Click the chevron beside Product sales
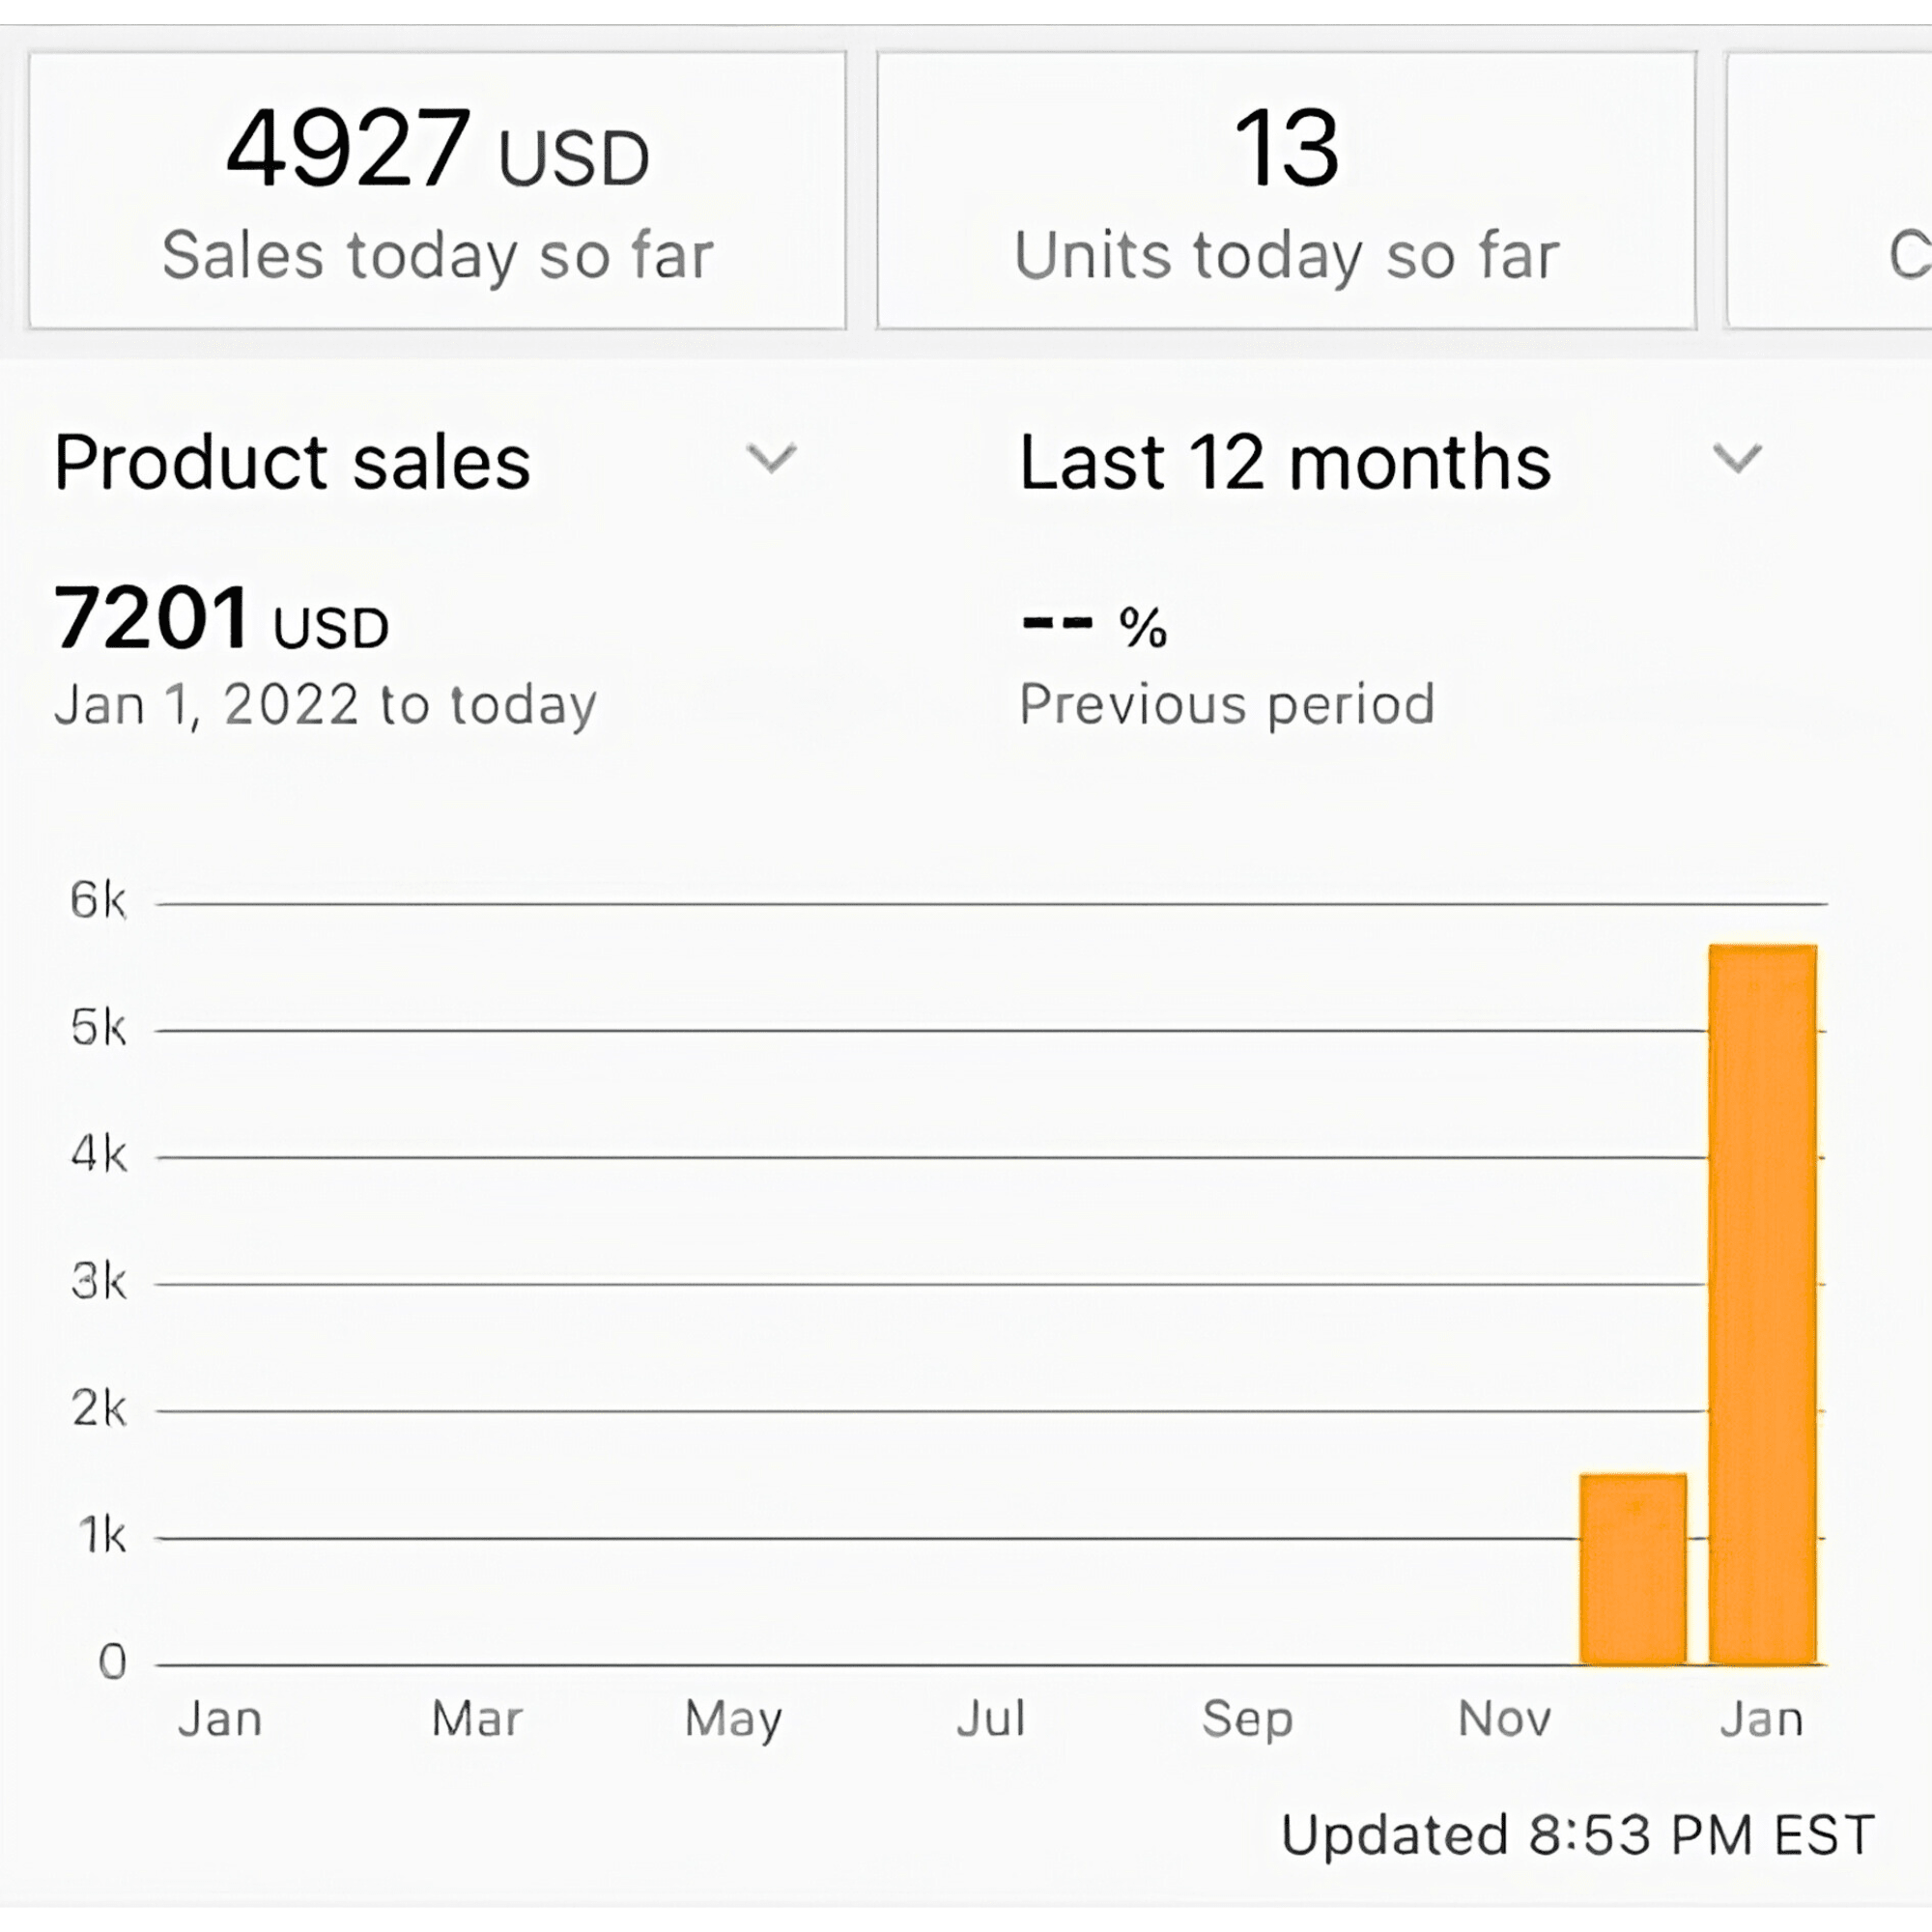Viewport: 1932px width, 1932px height. (x=771, y=459)
